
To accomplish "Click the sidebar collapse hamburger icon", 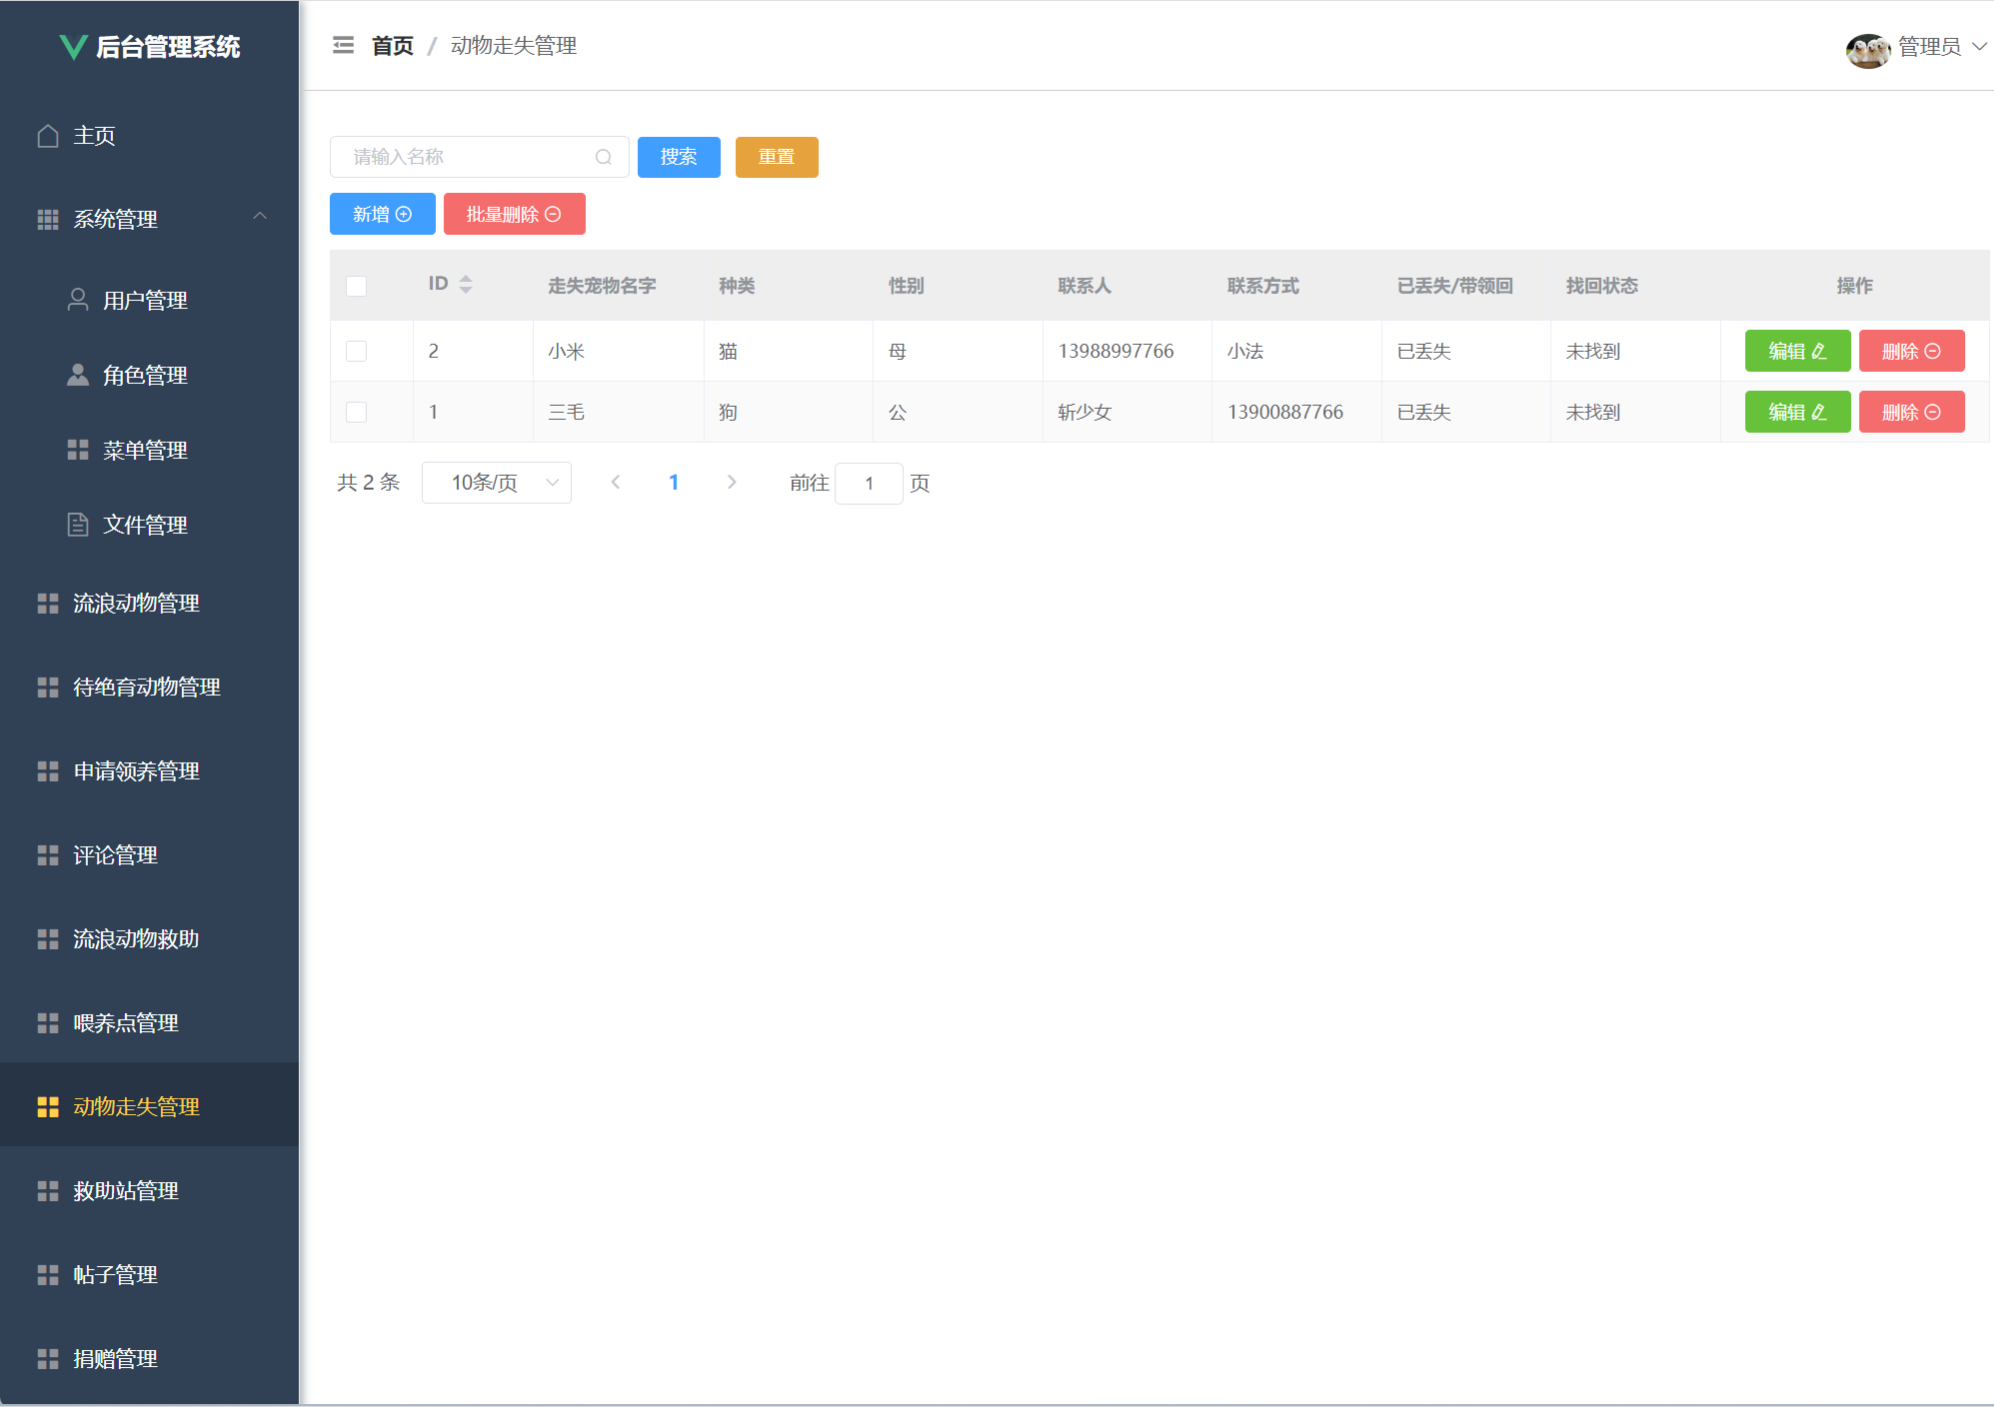I will [x=343, y=45].
